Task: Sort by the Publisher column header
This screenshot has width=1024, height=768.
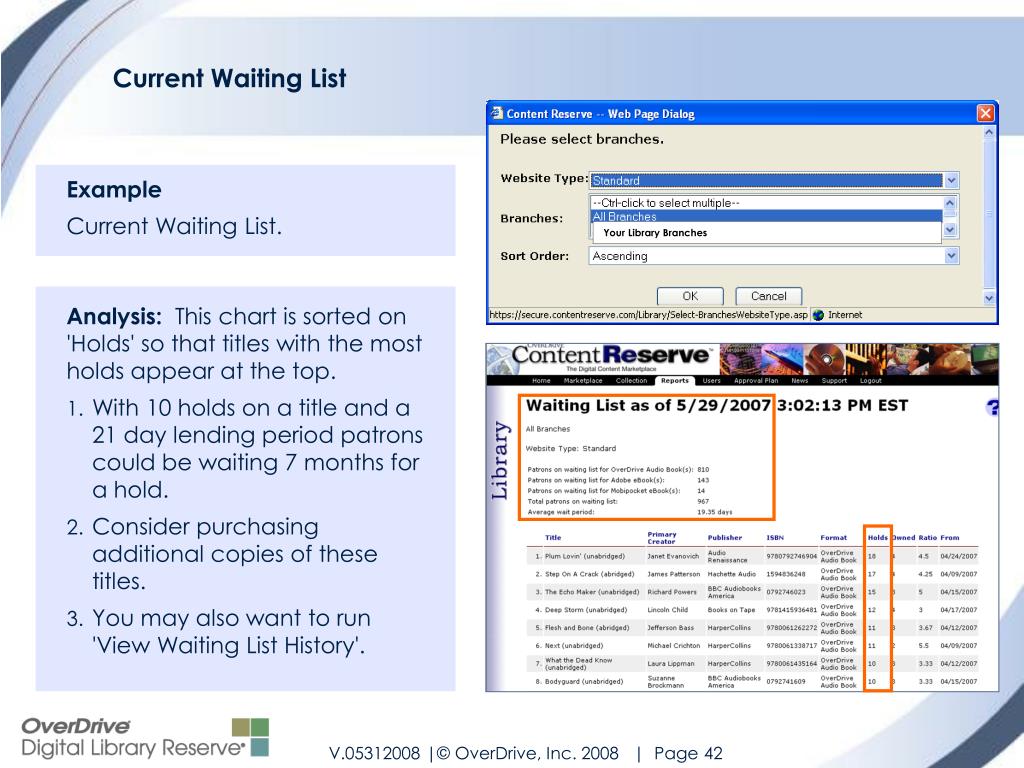Action: [x=724, y=537]
